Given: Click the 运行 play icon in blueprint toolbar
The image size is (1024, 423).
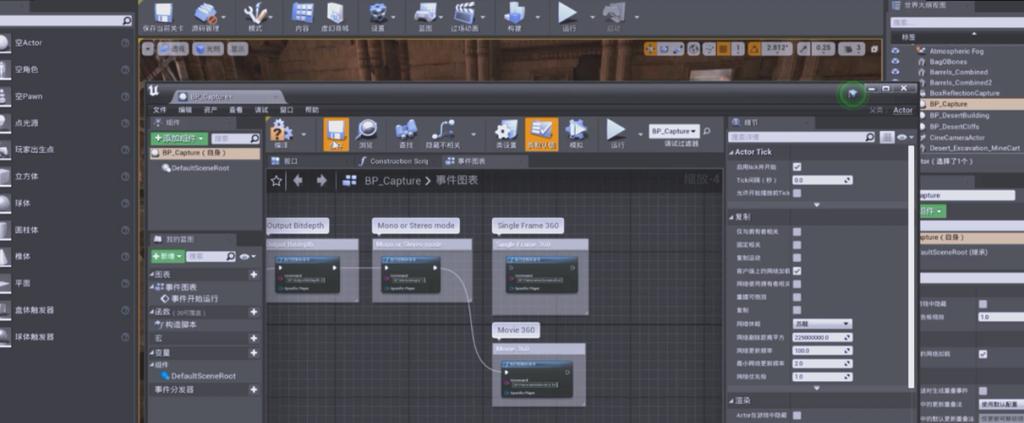Looking at the screenshot, I should click(x=616, y=131).
